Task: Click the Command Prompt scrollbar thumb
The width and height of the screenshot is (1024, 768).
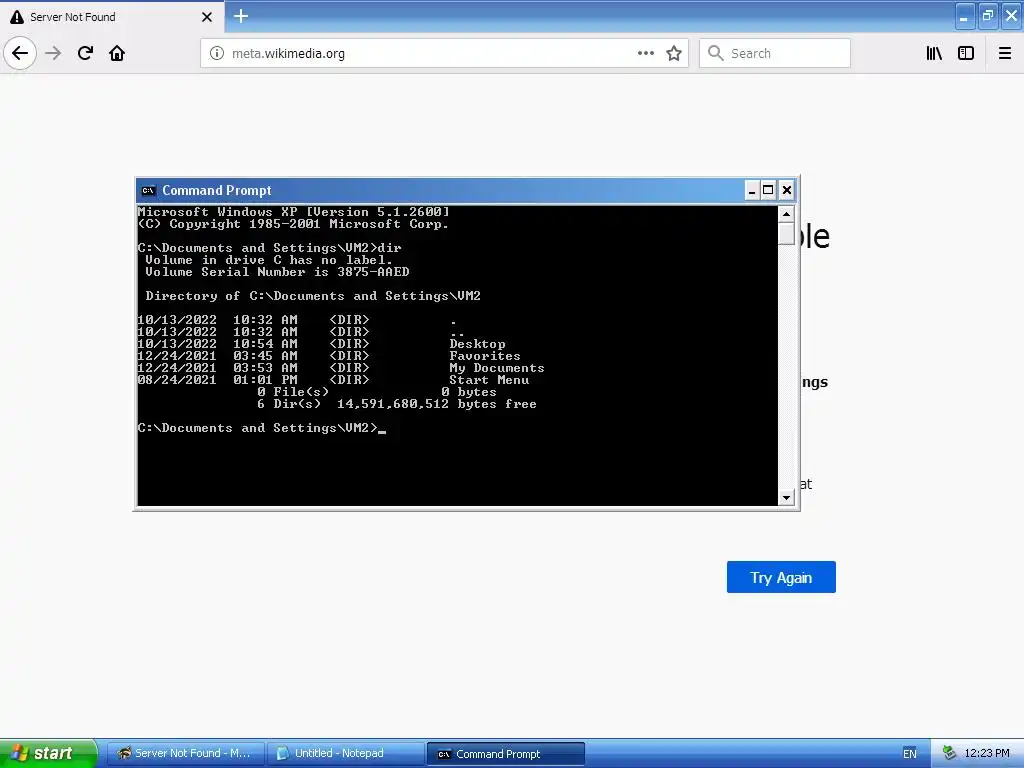Action: coord(786,233)
